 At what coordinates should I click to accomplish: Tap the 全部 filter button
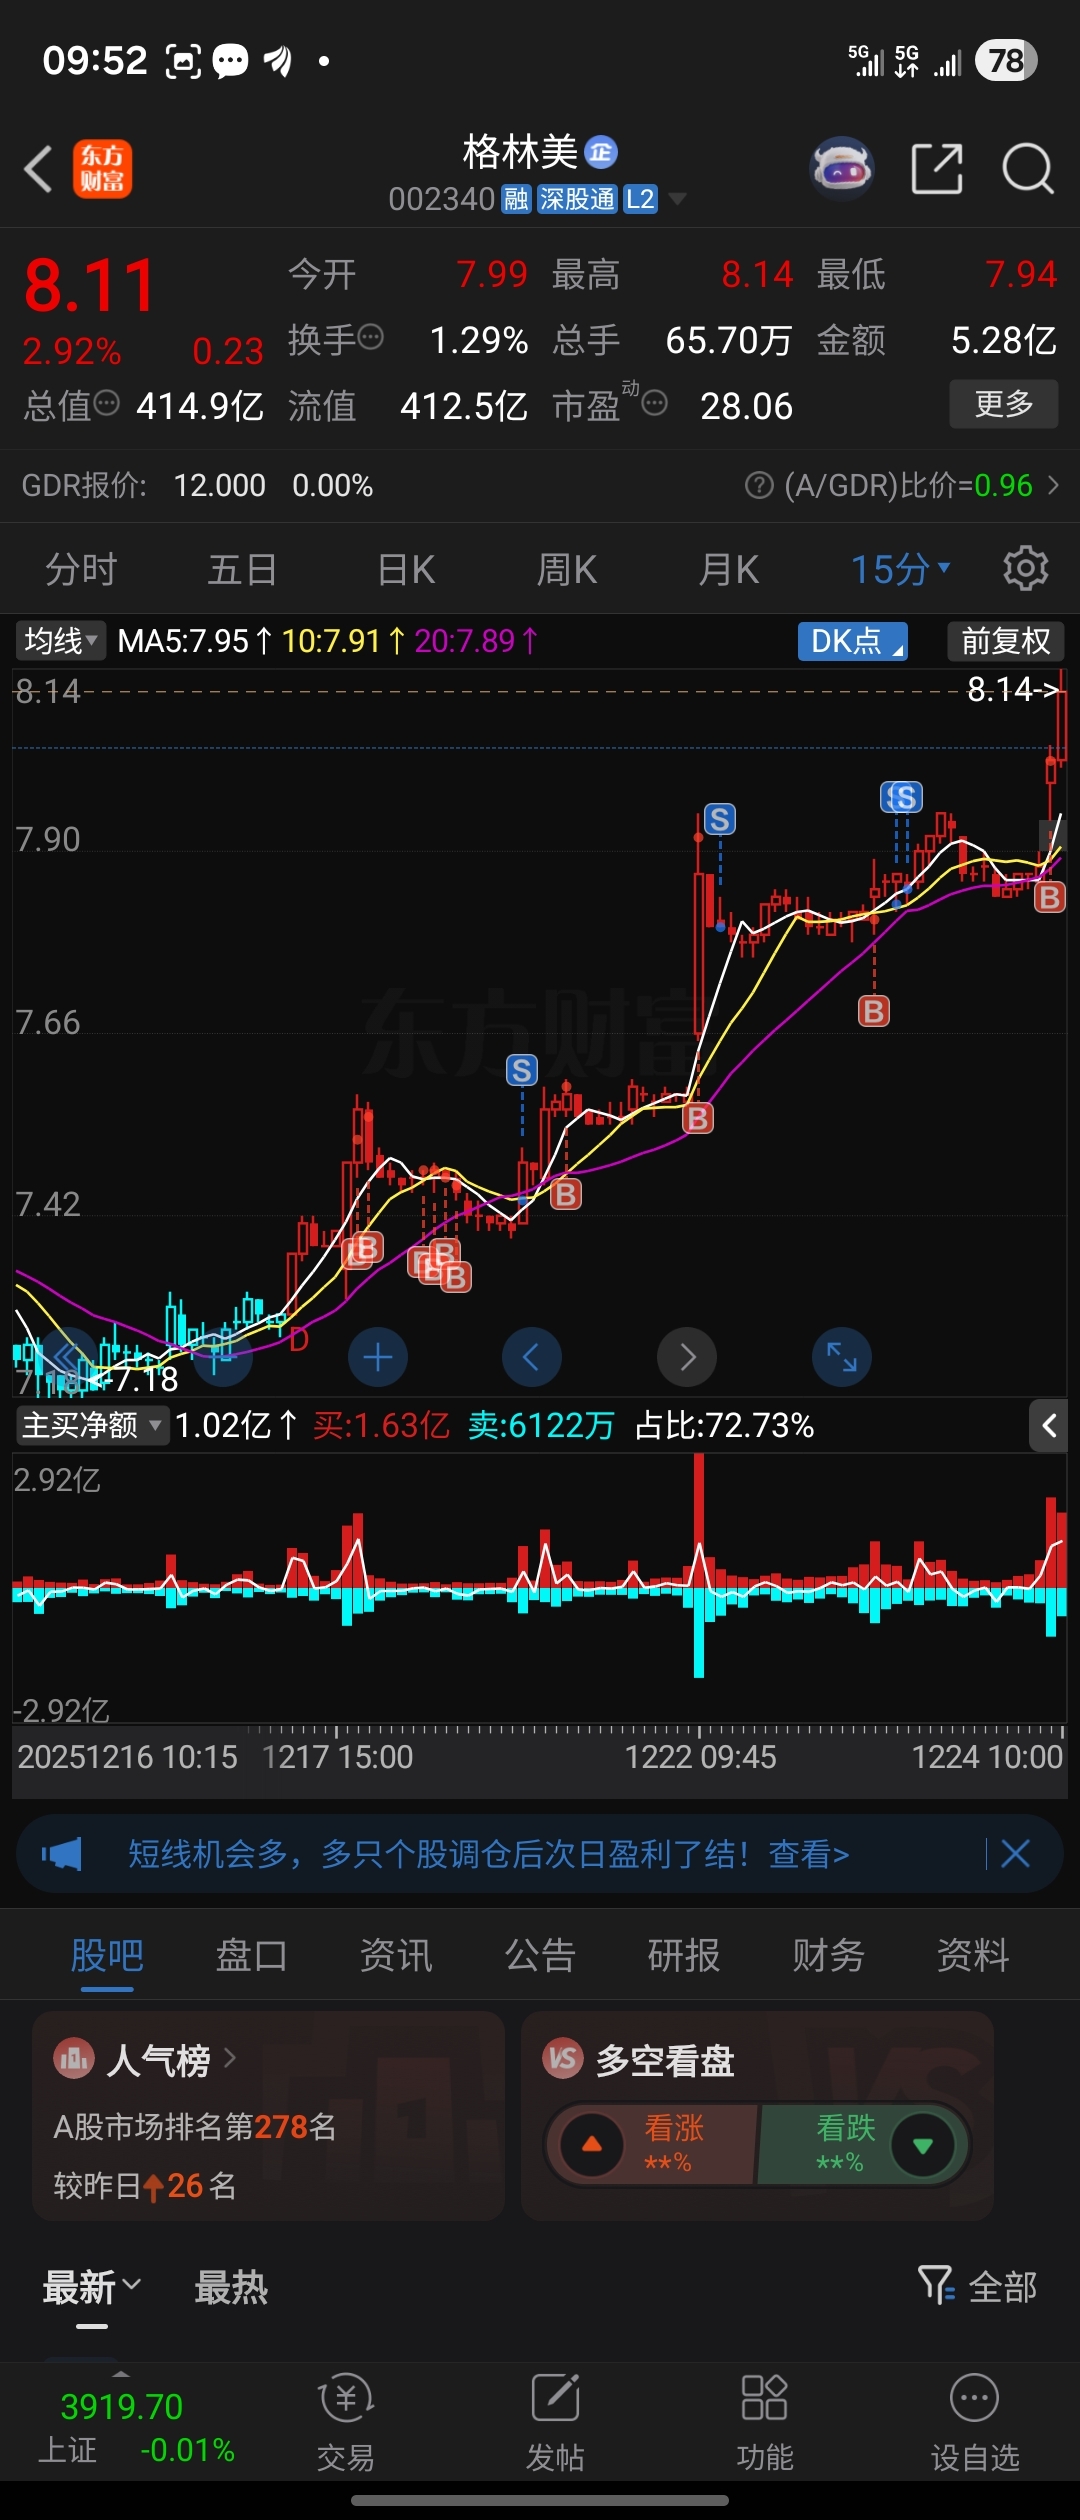click(1003, 2286)
